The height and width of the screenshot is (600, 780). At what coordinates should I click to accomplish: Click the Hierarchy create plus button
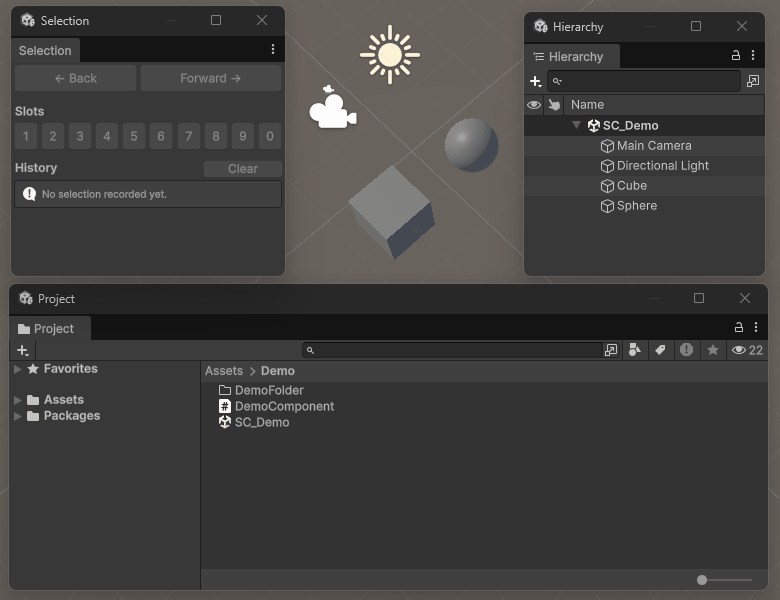tap(535, 81)
